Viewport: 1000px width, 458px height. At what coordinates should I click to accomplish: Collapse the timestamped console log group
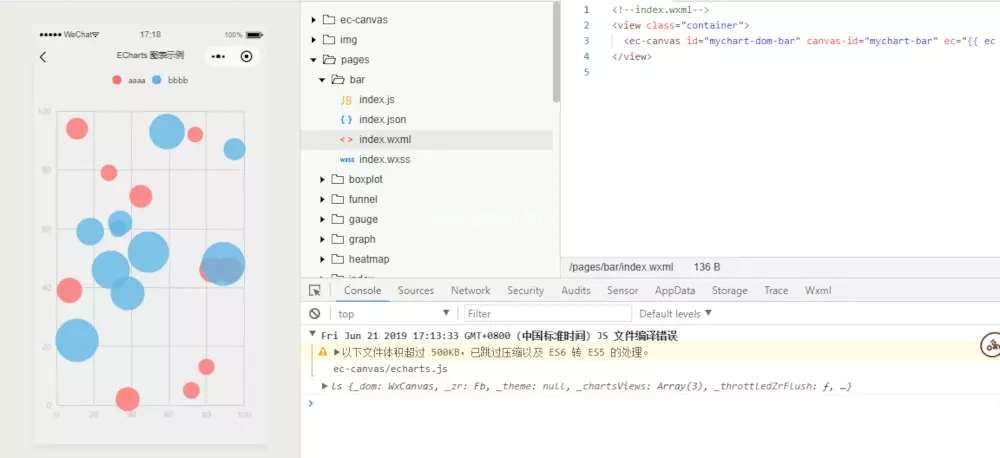pyautogui.click(x=313, y=335)
